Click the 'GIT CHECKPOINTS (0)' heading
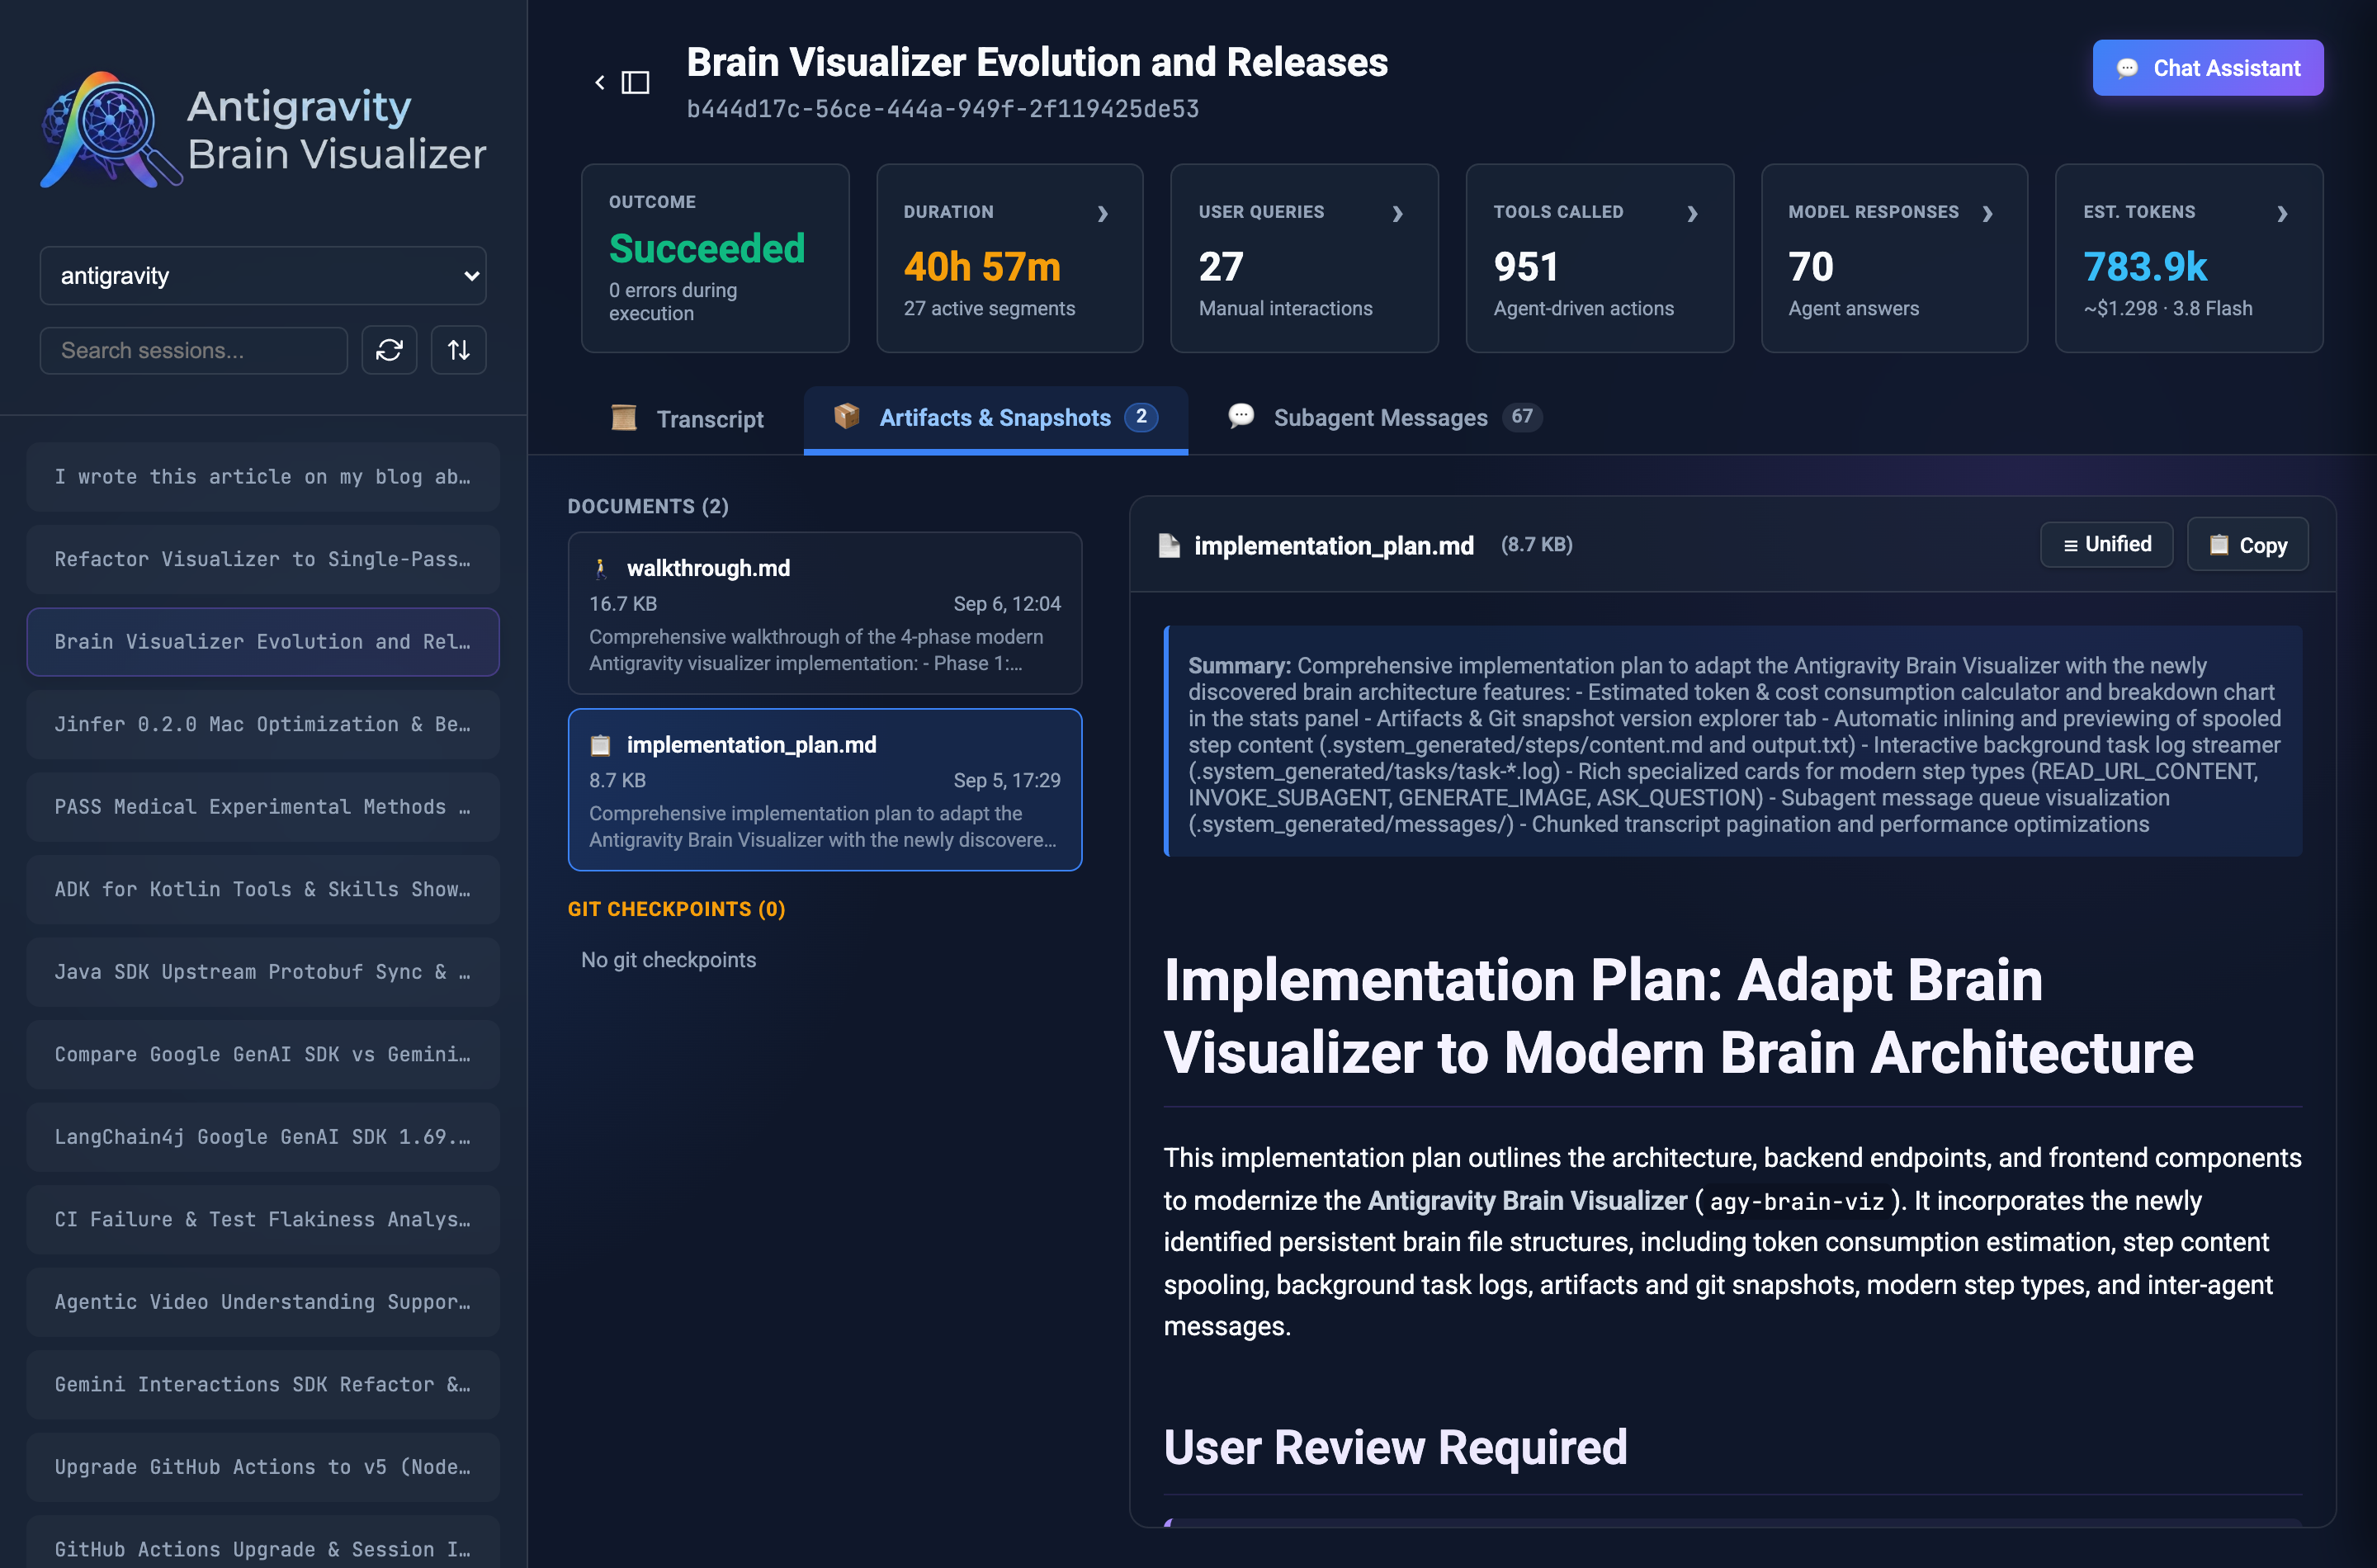Image resolution: width=2377 pixels, height=1568 pixels. tap(677, 909)
